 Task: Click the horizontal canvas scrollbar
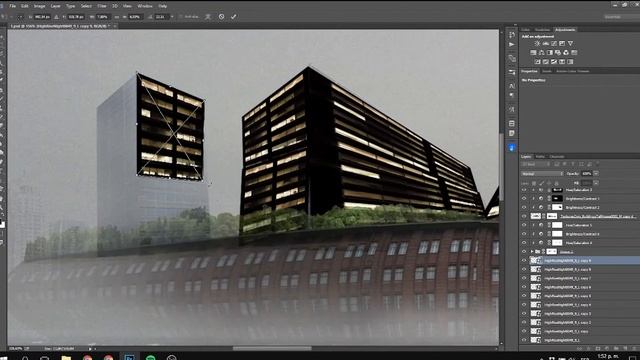tap(272, 349)
